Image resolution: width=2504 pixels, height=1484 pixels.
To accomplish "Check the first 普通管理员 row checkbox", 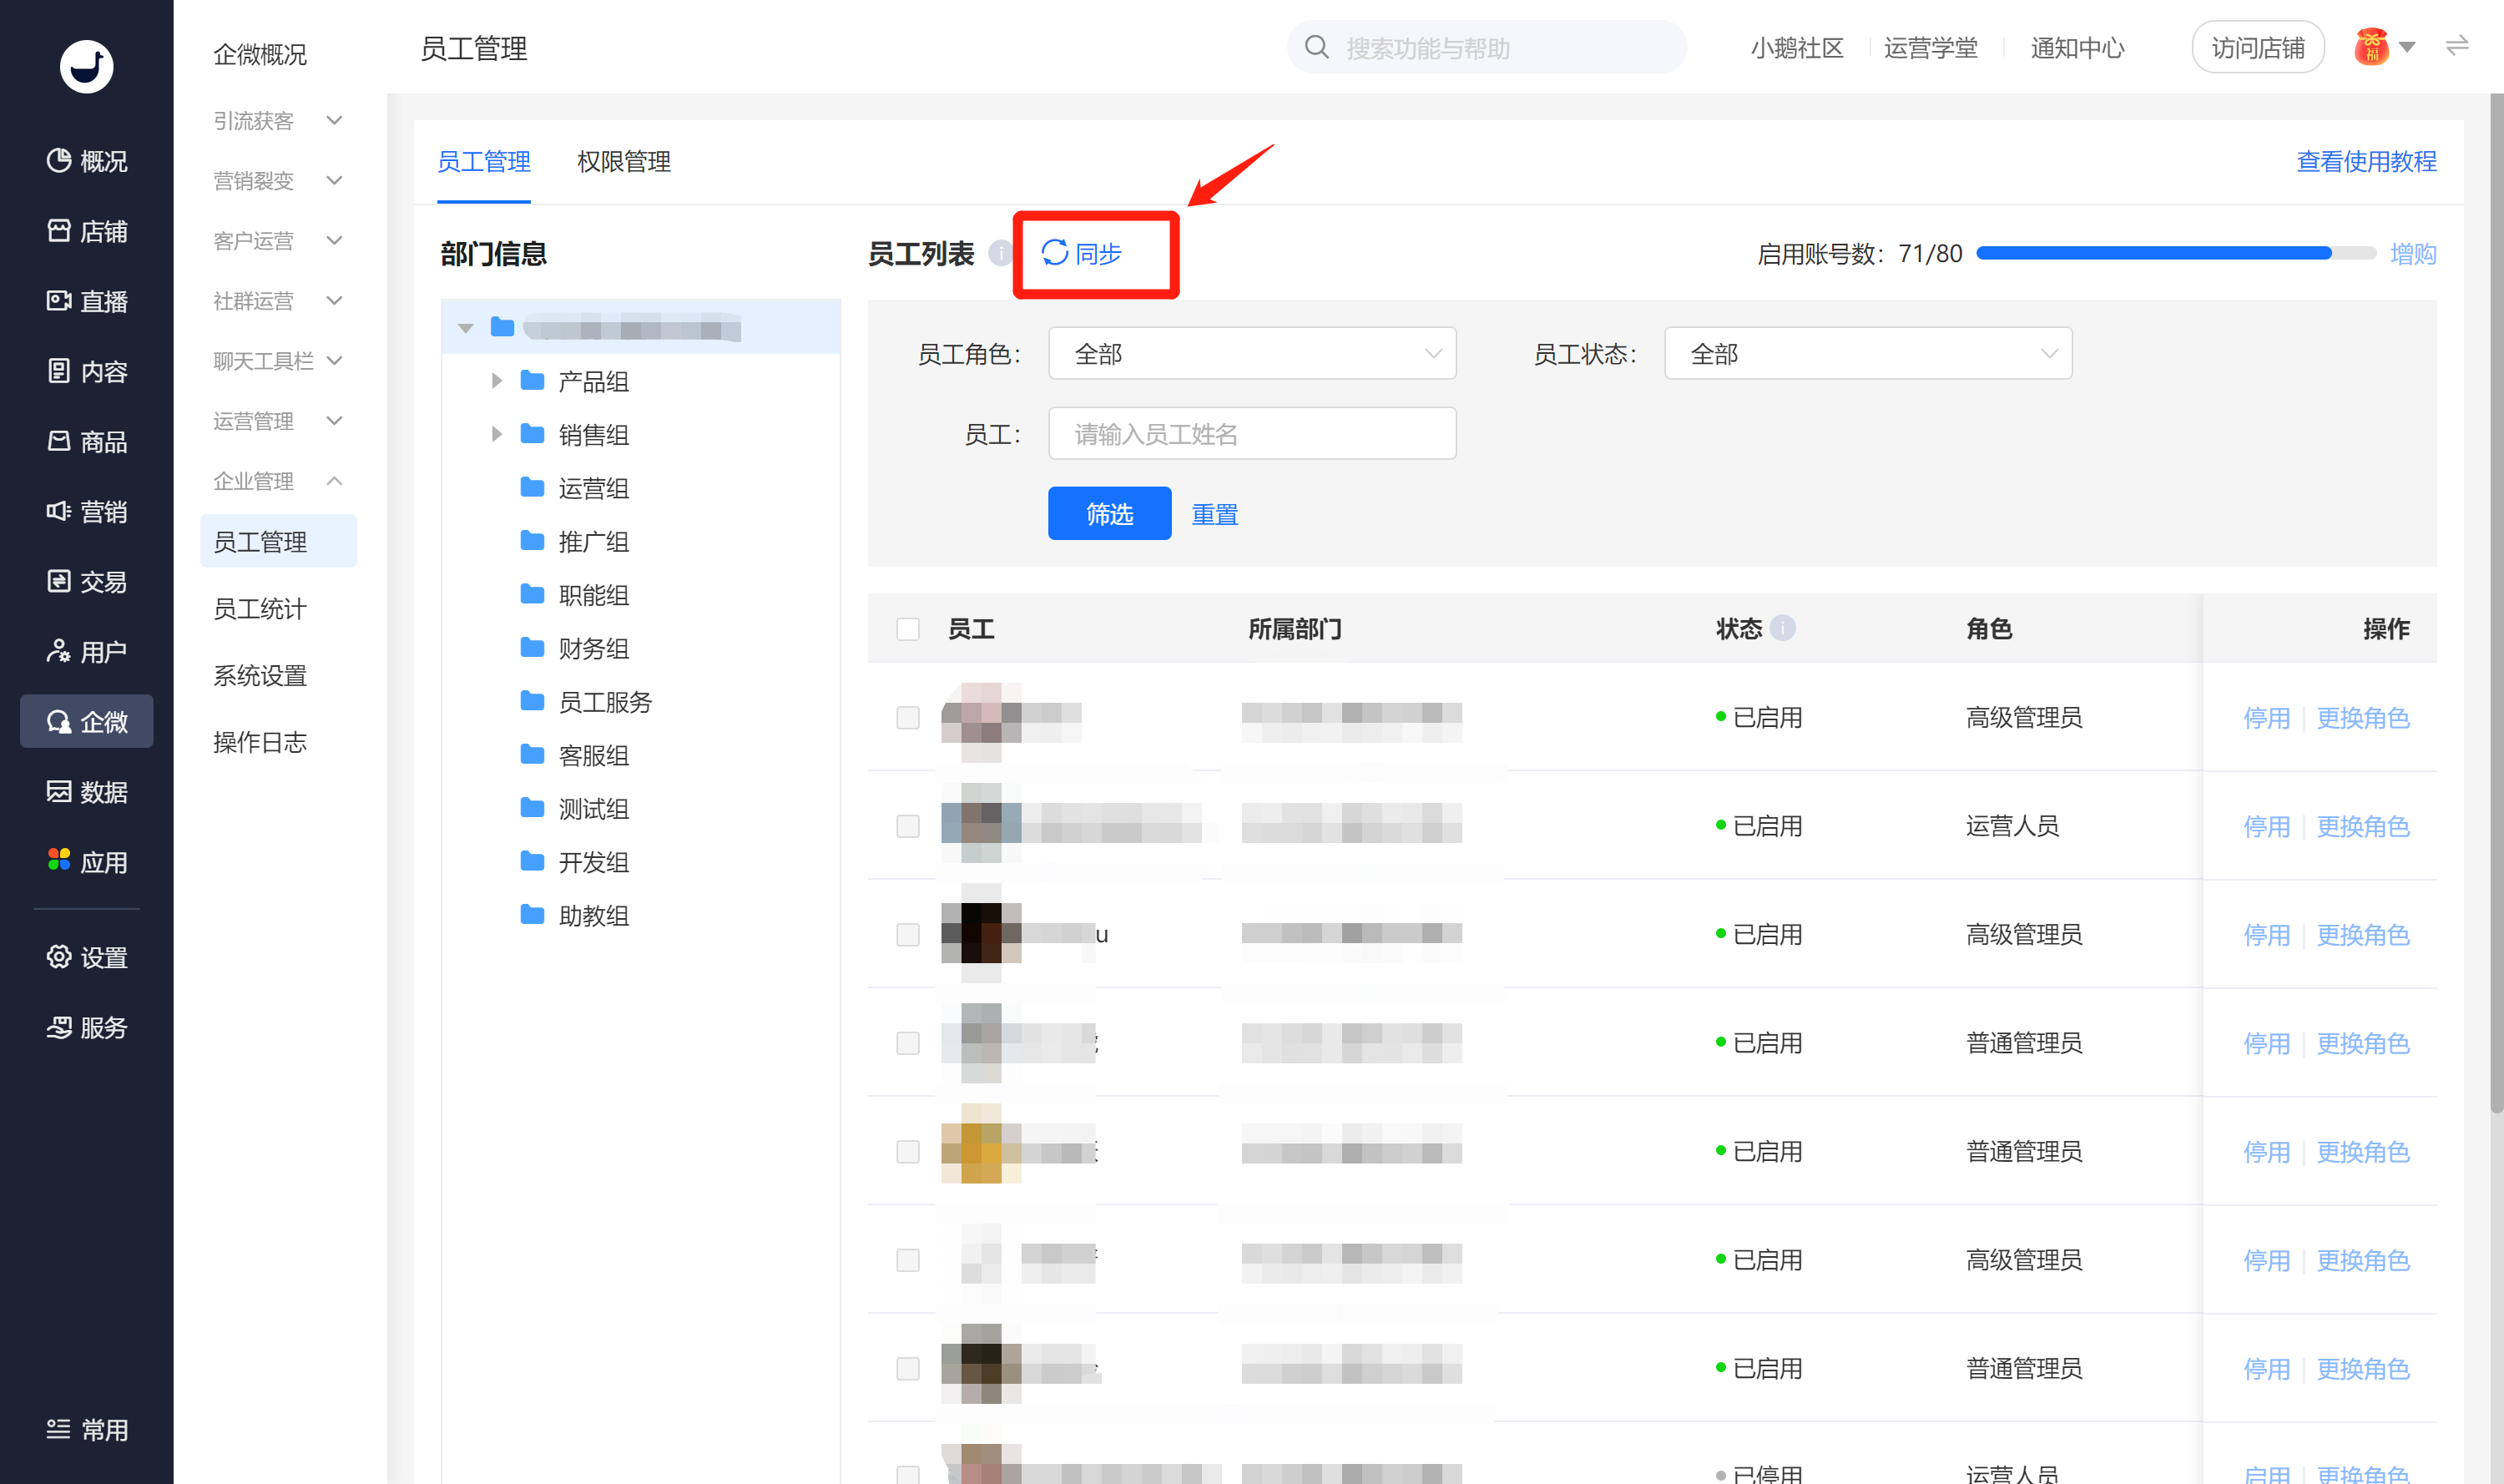I will pyautogui.click(x=908, y=1043).
